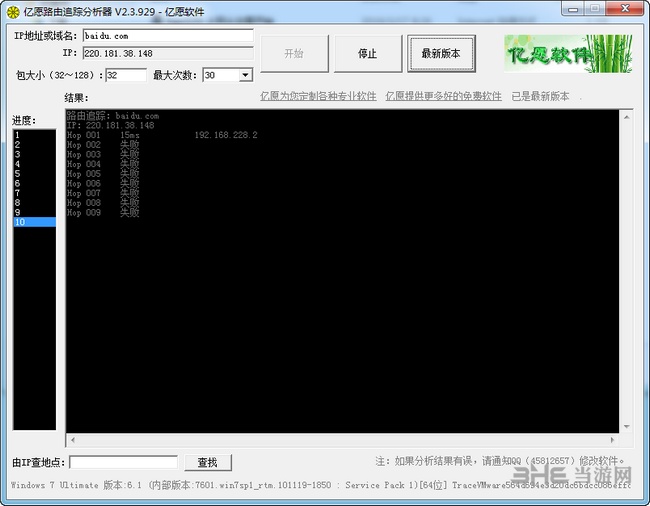This screenshot has height=506, width=650.
Task: Close the 亿愿路由追踪分析器 window
Action: [x=625, y=9]
